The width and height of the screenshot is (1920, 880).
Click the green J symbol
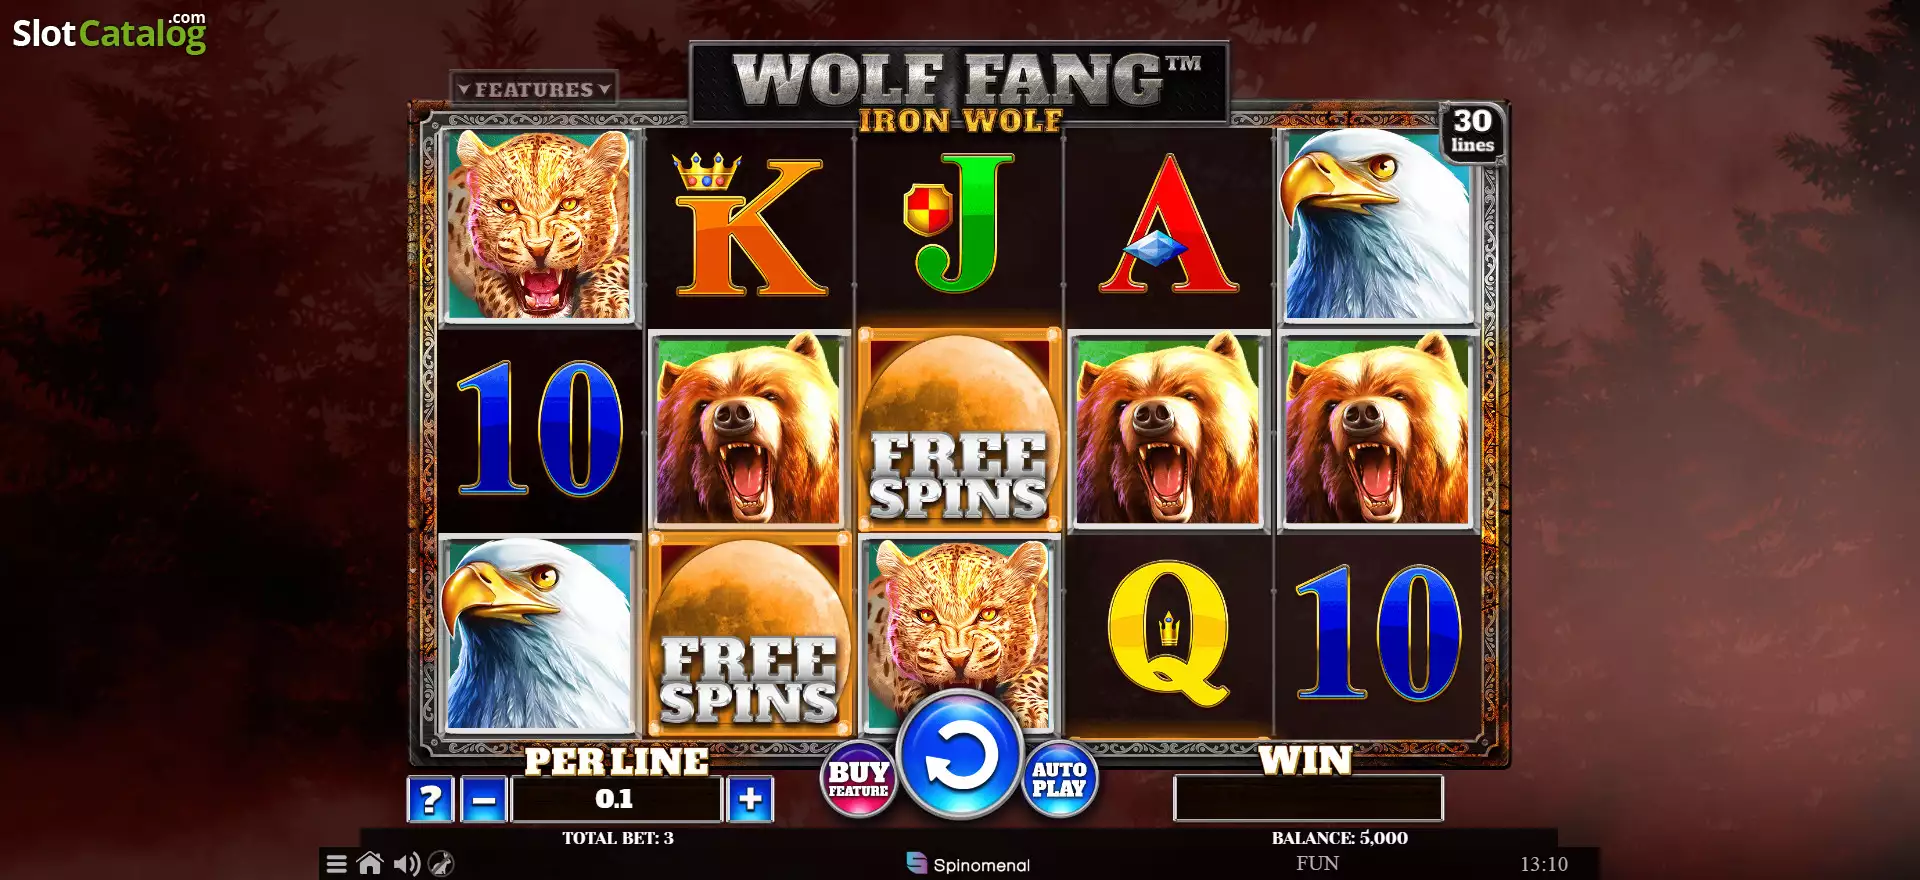pyautogui.click(x=957, y=222)
